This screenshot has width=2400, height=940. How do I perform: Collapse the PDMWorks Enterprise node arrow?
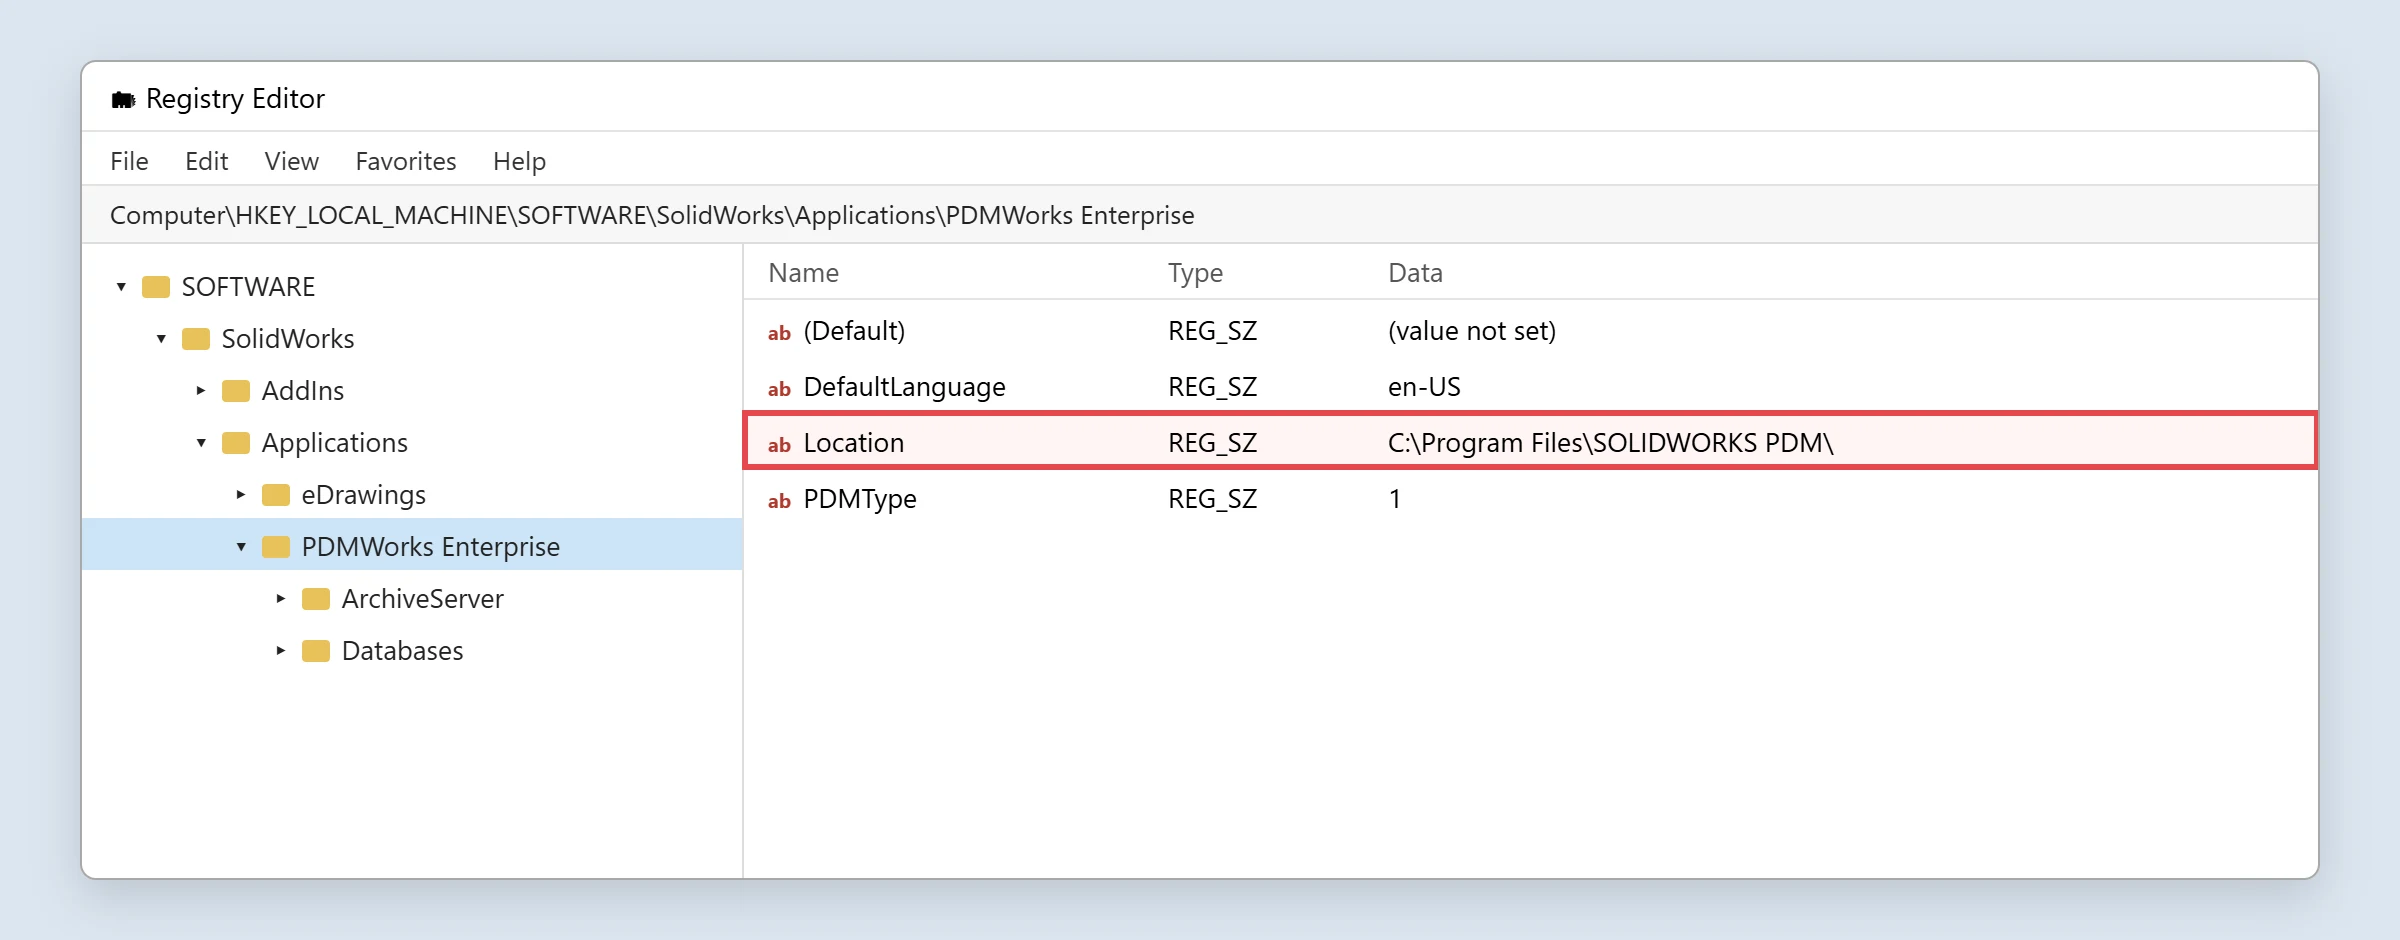click(x=241, y=547)
